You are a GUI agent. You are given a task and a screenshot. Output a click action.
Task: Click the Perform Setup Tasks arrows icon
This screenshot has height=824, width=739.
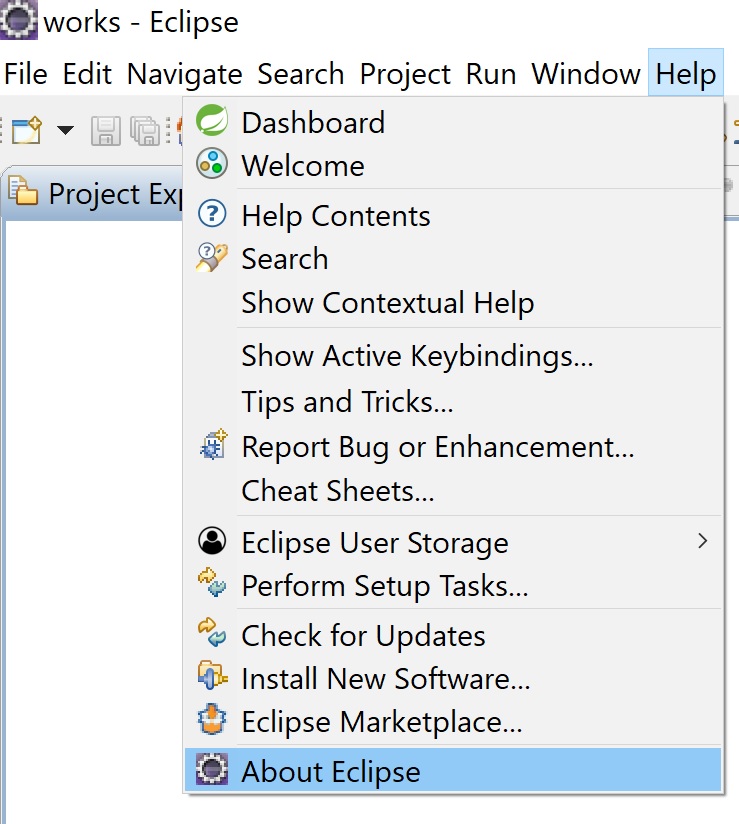(212, 582)
